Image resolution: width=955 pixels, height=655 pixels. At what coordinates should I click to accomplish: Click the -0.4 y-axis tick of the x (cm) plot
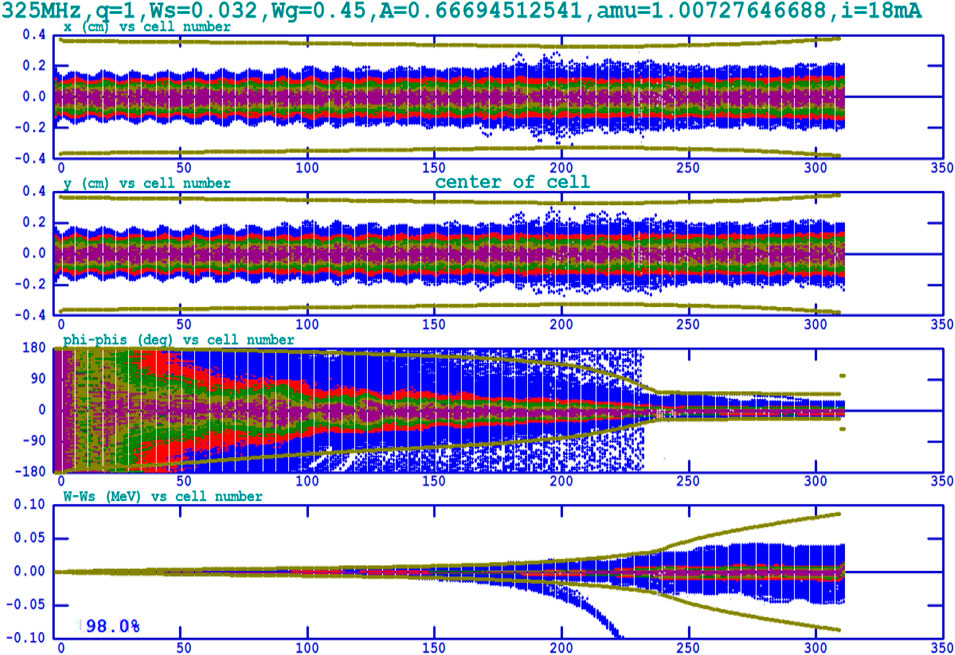coord(30,158)
